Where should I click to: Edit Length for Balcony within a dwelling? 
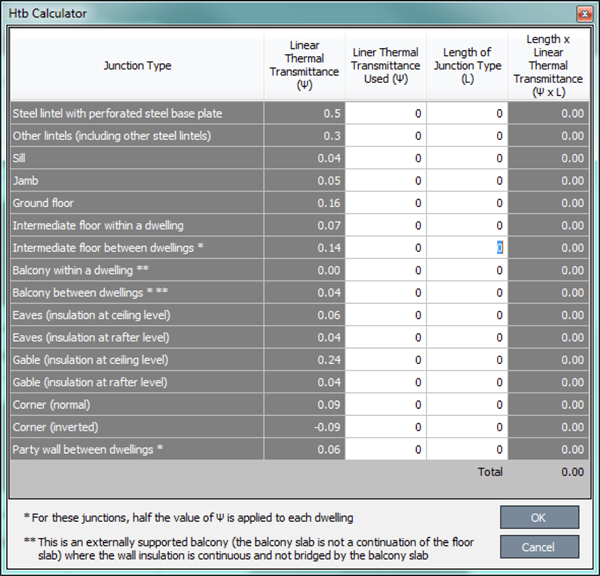pos(467,270)
